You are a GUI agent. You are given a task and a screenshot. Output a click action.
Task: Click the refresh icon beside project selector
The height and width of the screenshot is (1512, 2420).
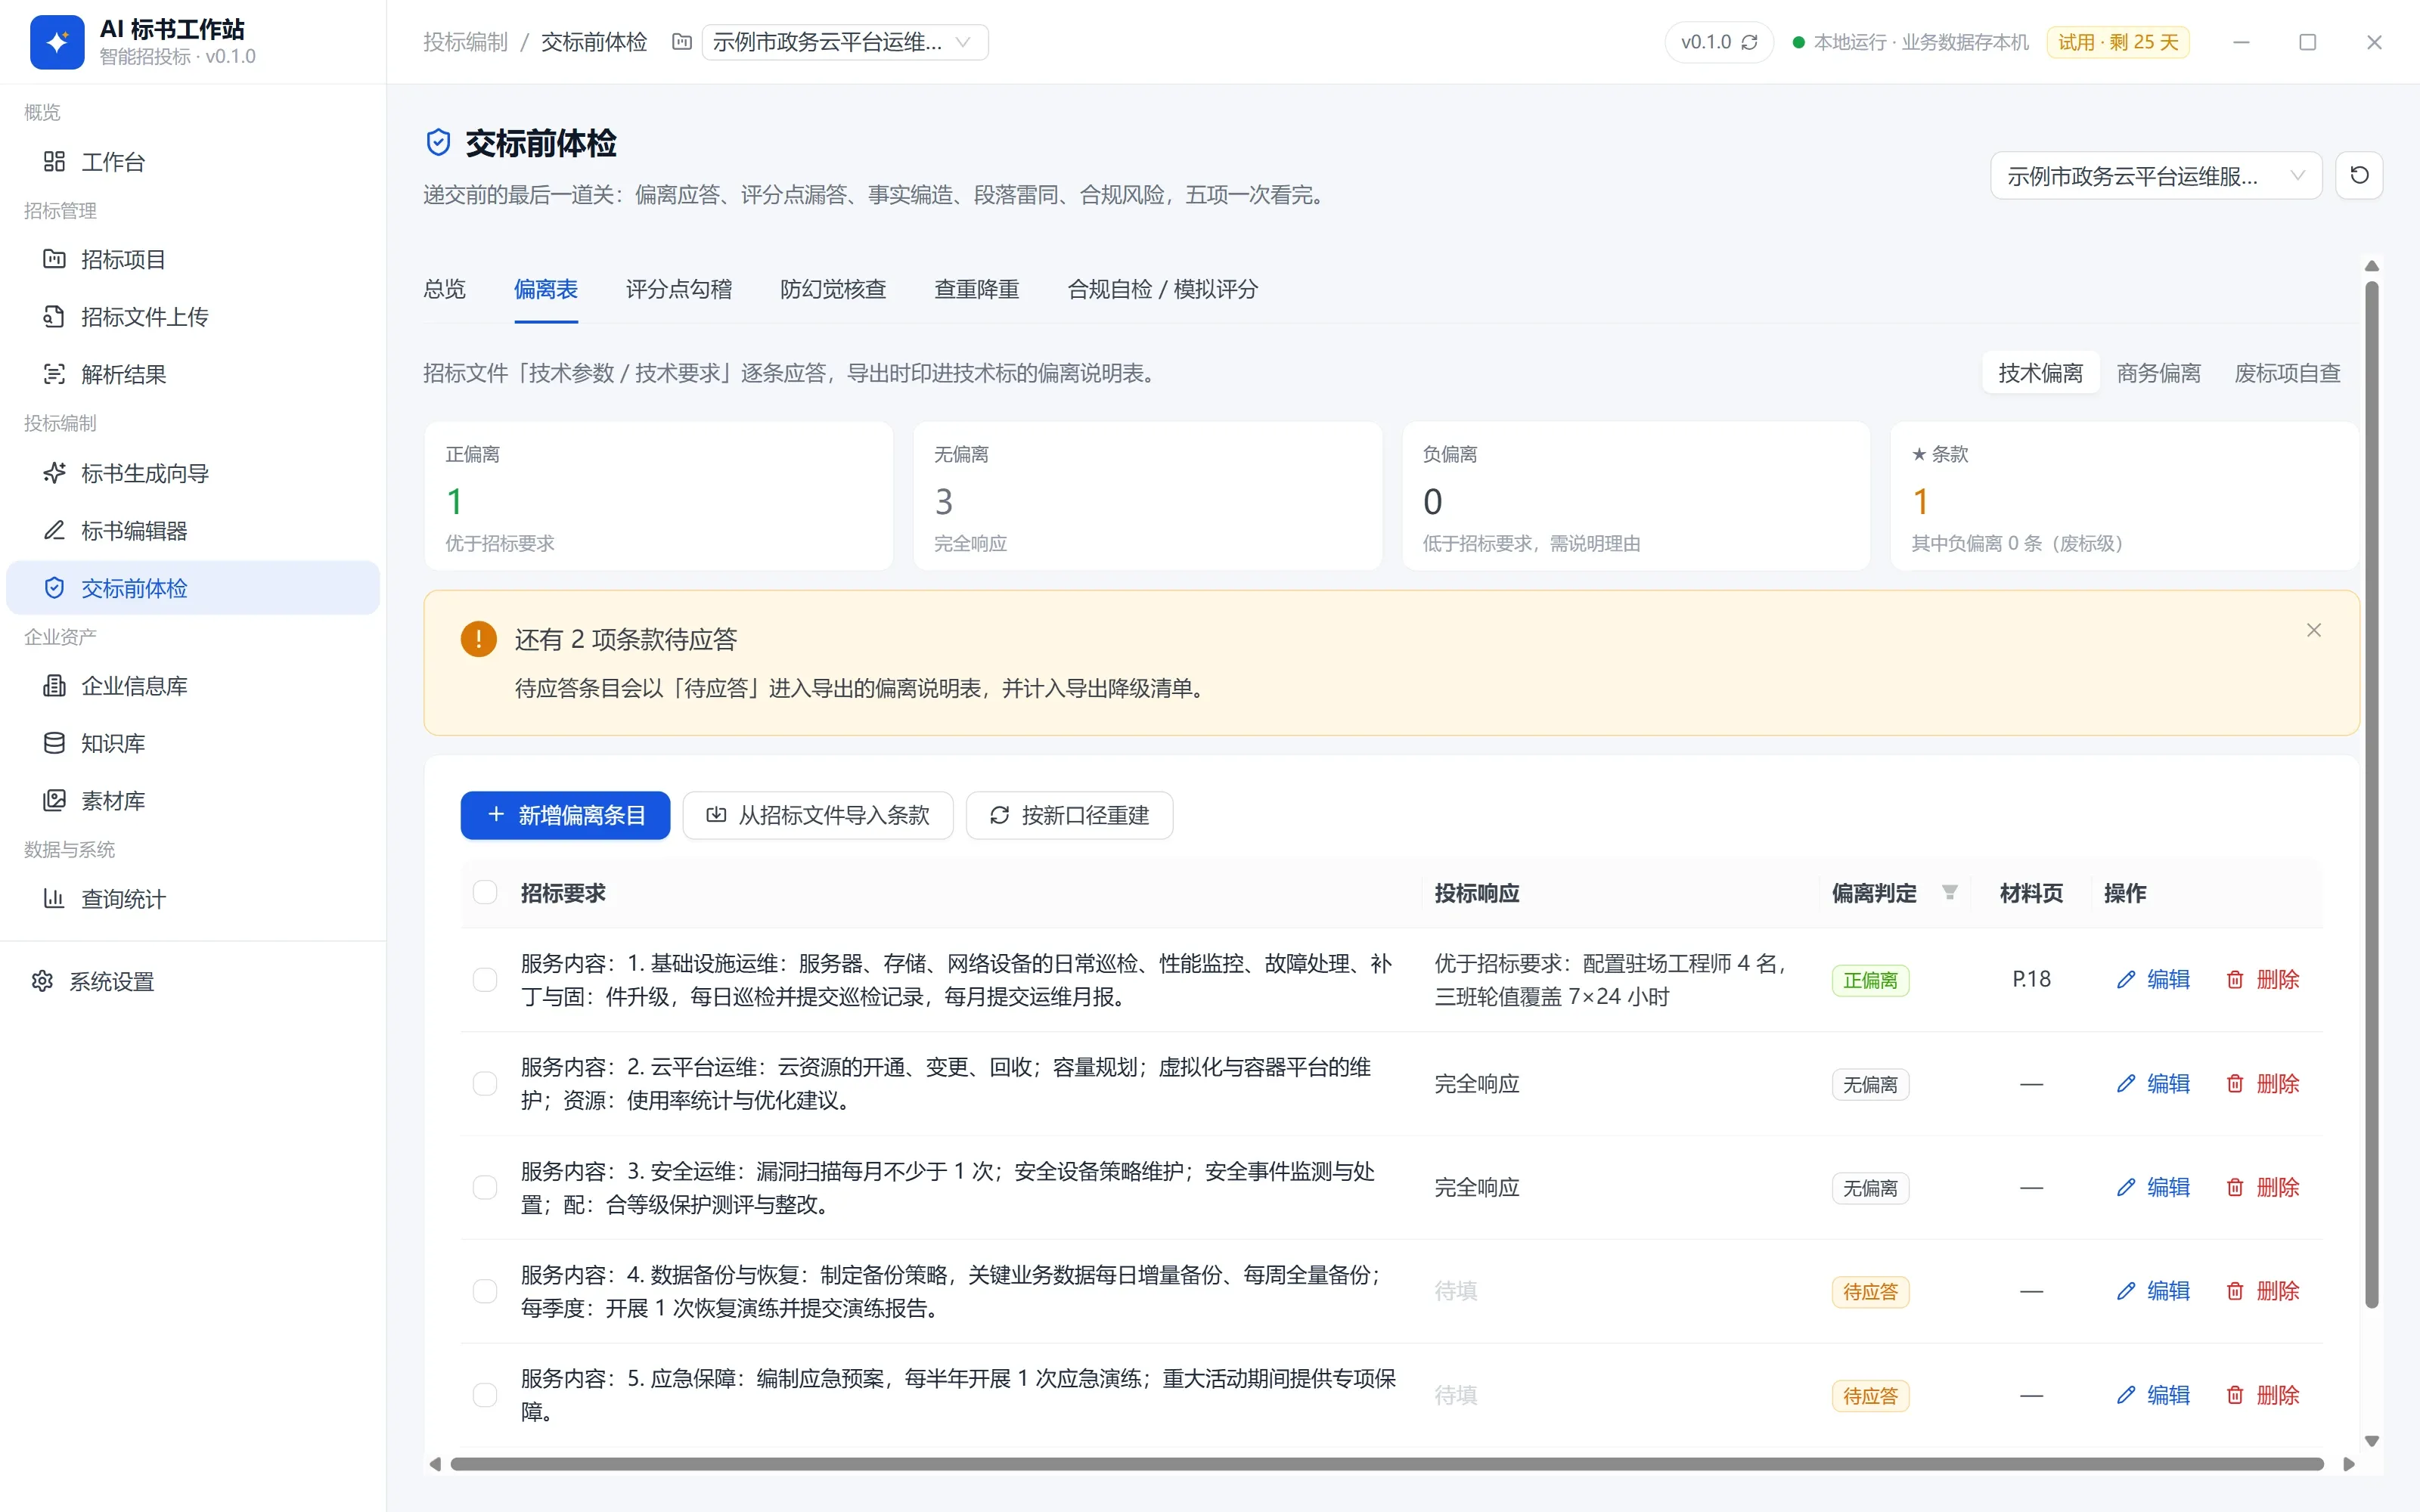2359,175
